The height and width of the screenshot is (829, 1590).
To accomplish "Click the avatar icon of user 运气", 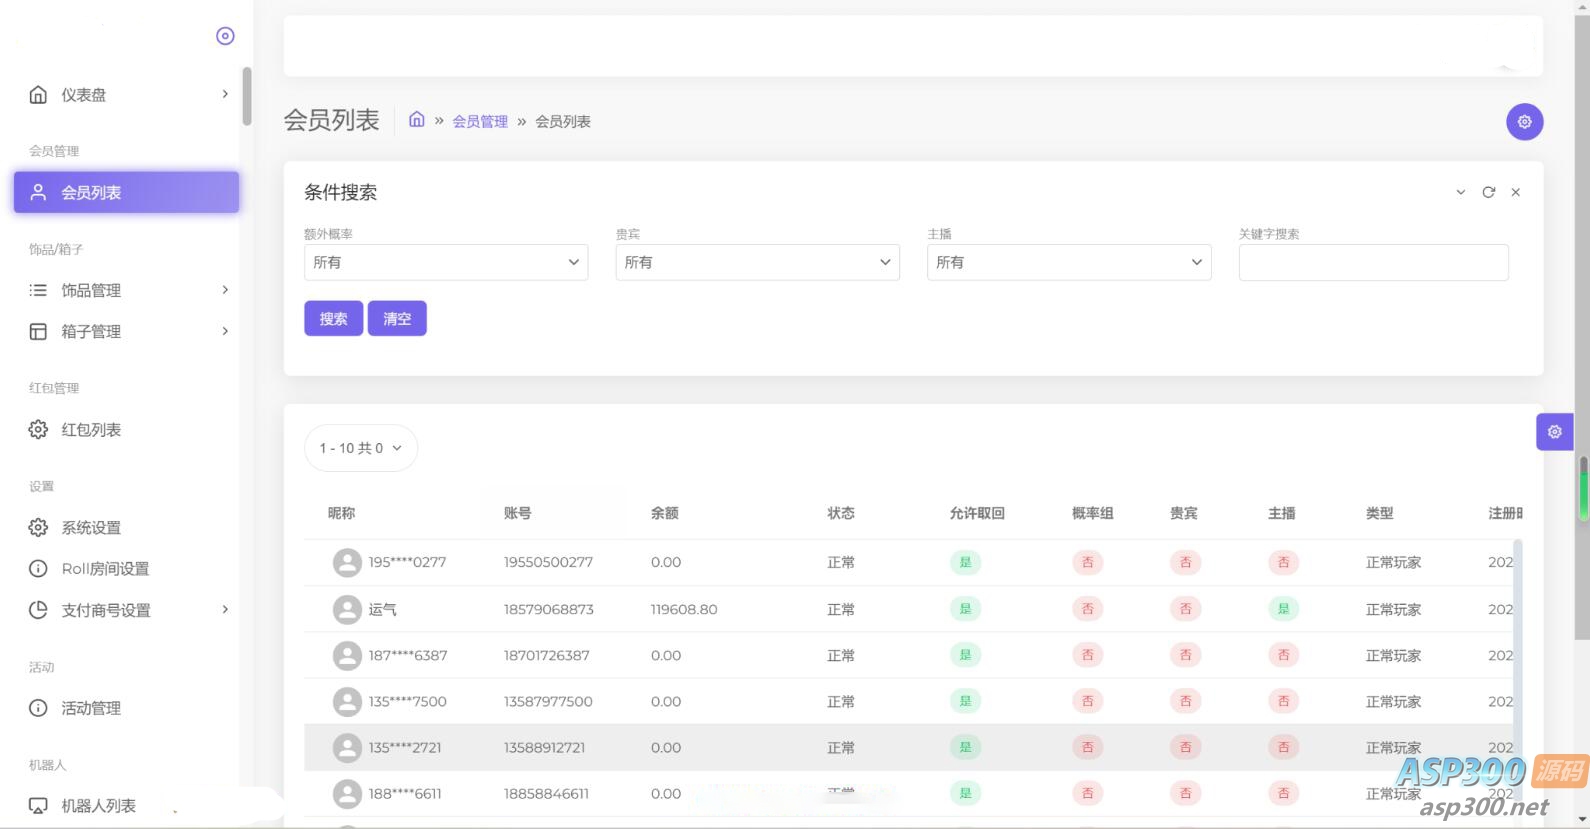I will point(347,609).
